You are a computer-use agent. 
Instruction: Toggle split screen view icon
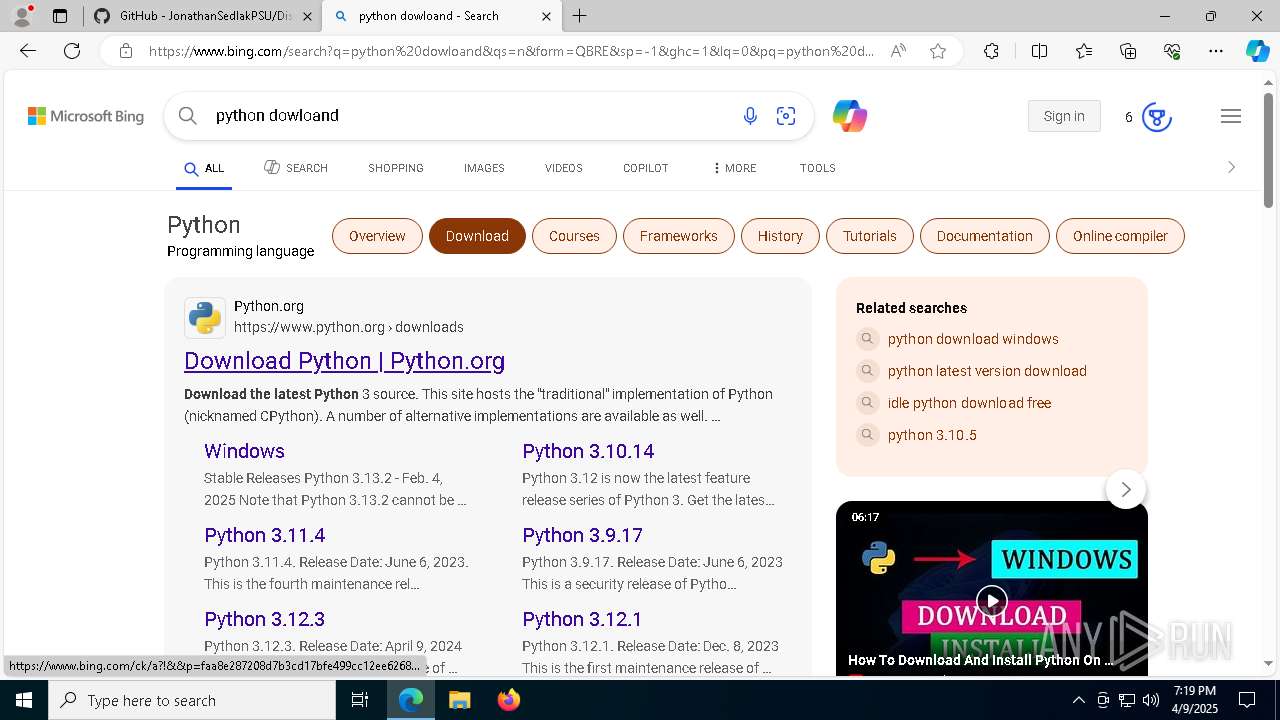point(1039,51)
